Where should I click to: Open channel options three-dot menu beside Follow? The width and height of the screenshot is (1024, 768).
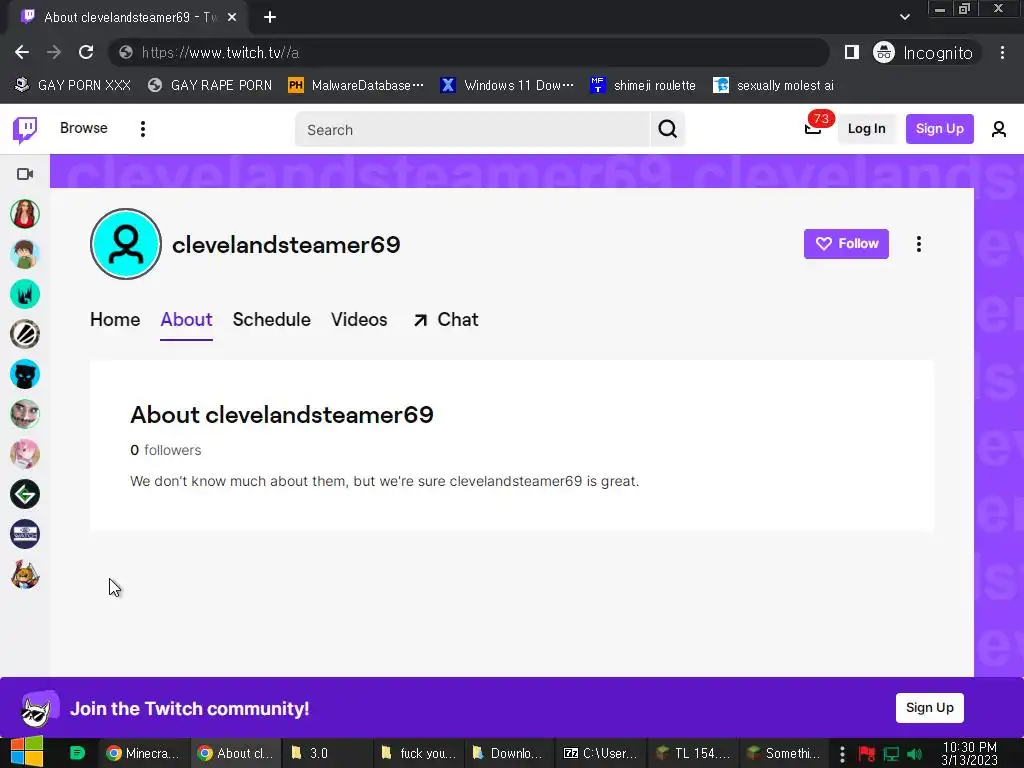click(x=919, y=244)
